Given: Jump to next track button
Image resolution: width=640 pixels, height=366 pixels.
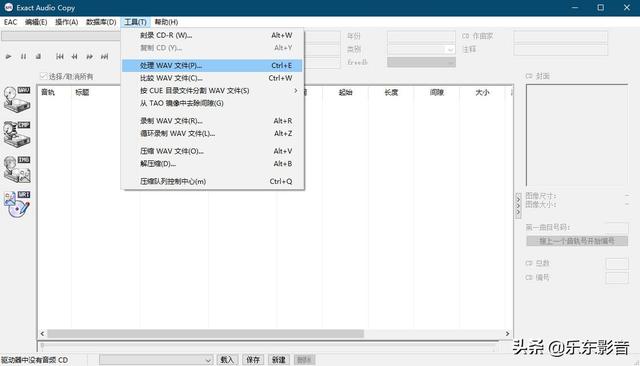Looking at the screenshot, I should pos(104,56).
